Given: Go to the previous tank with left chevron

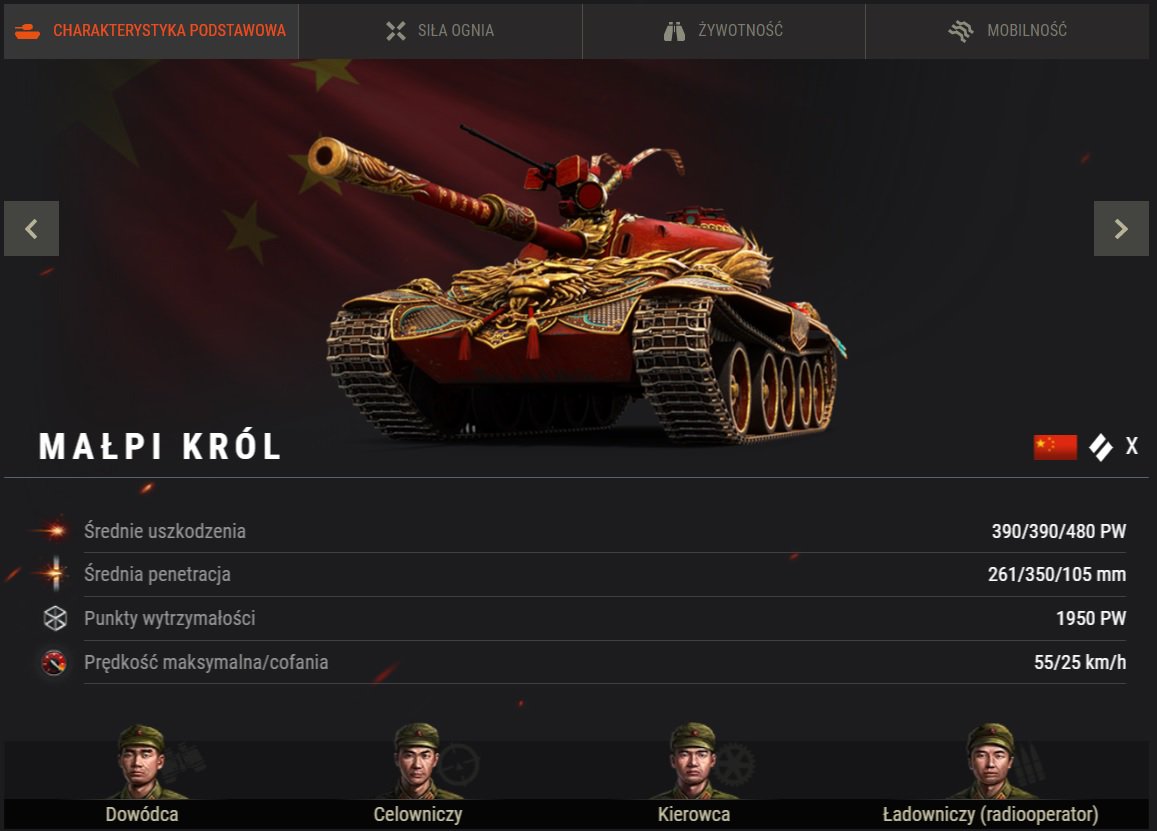Looking at the screenshot, I should click(32, 229).
